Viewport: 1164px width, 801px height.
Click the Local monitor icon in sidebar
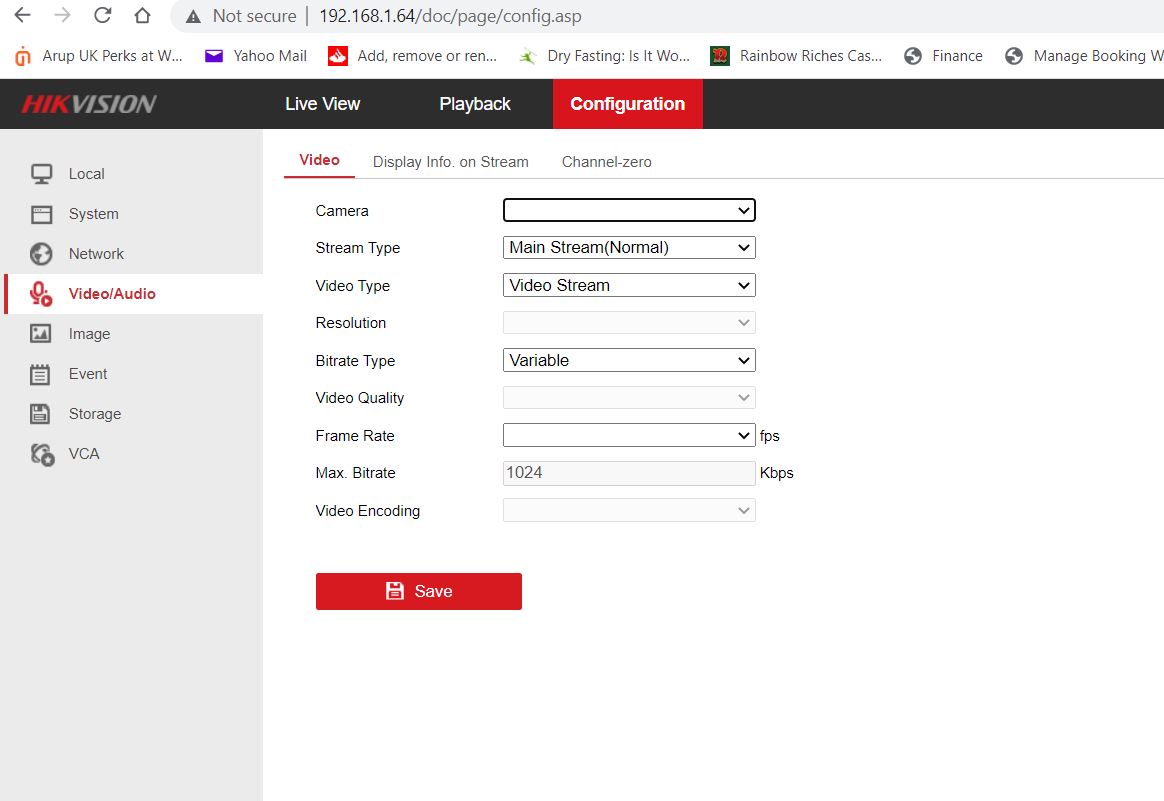pos(41,174)
